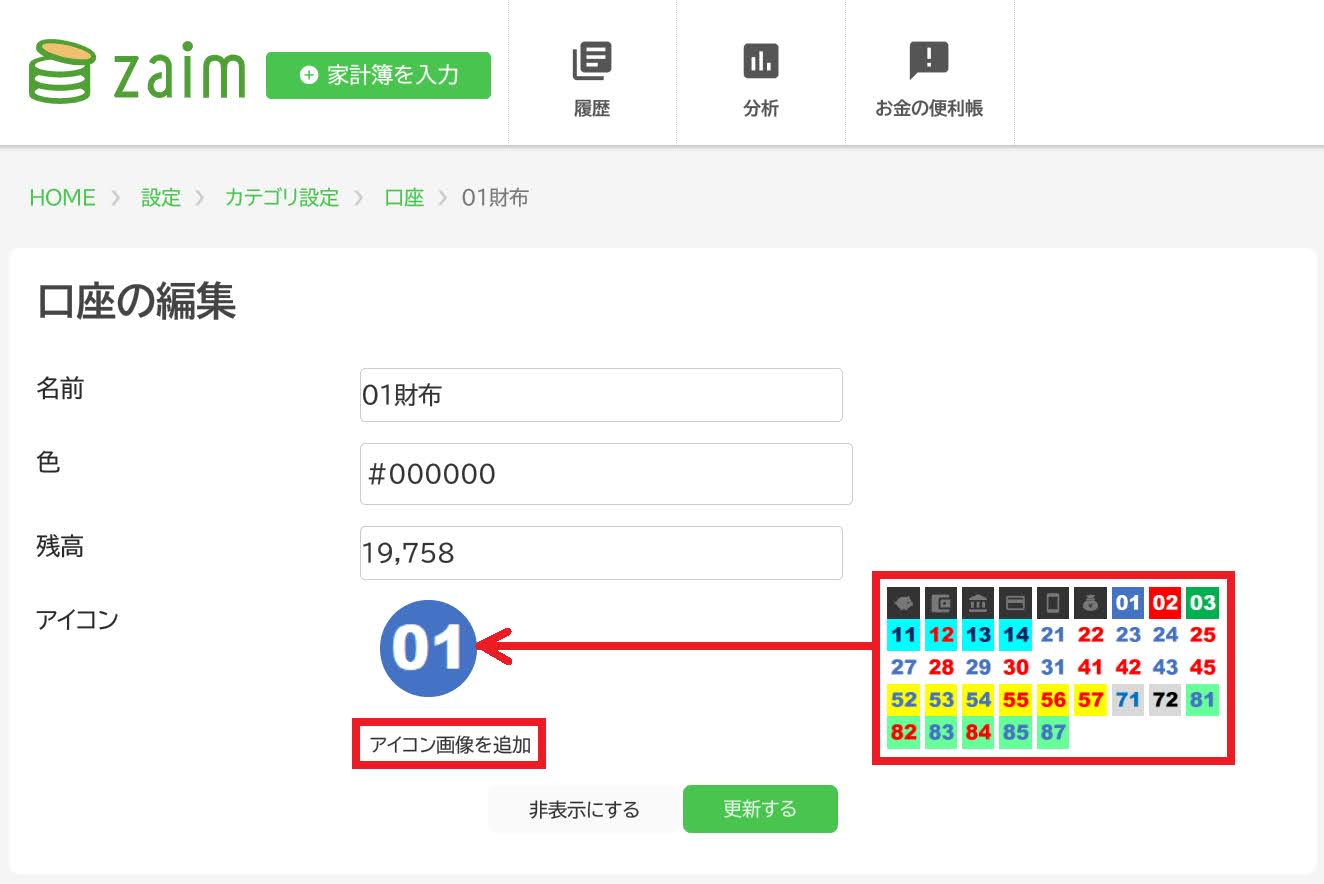Open the 履歴 history tab
This screenshot has height=884, width=1324.
592,80
